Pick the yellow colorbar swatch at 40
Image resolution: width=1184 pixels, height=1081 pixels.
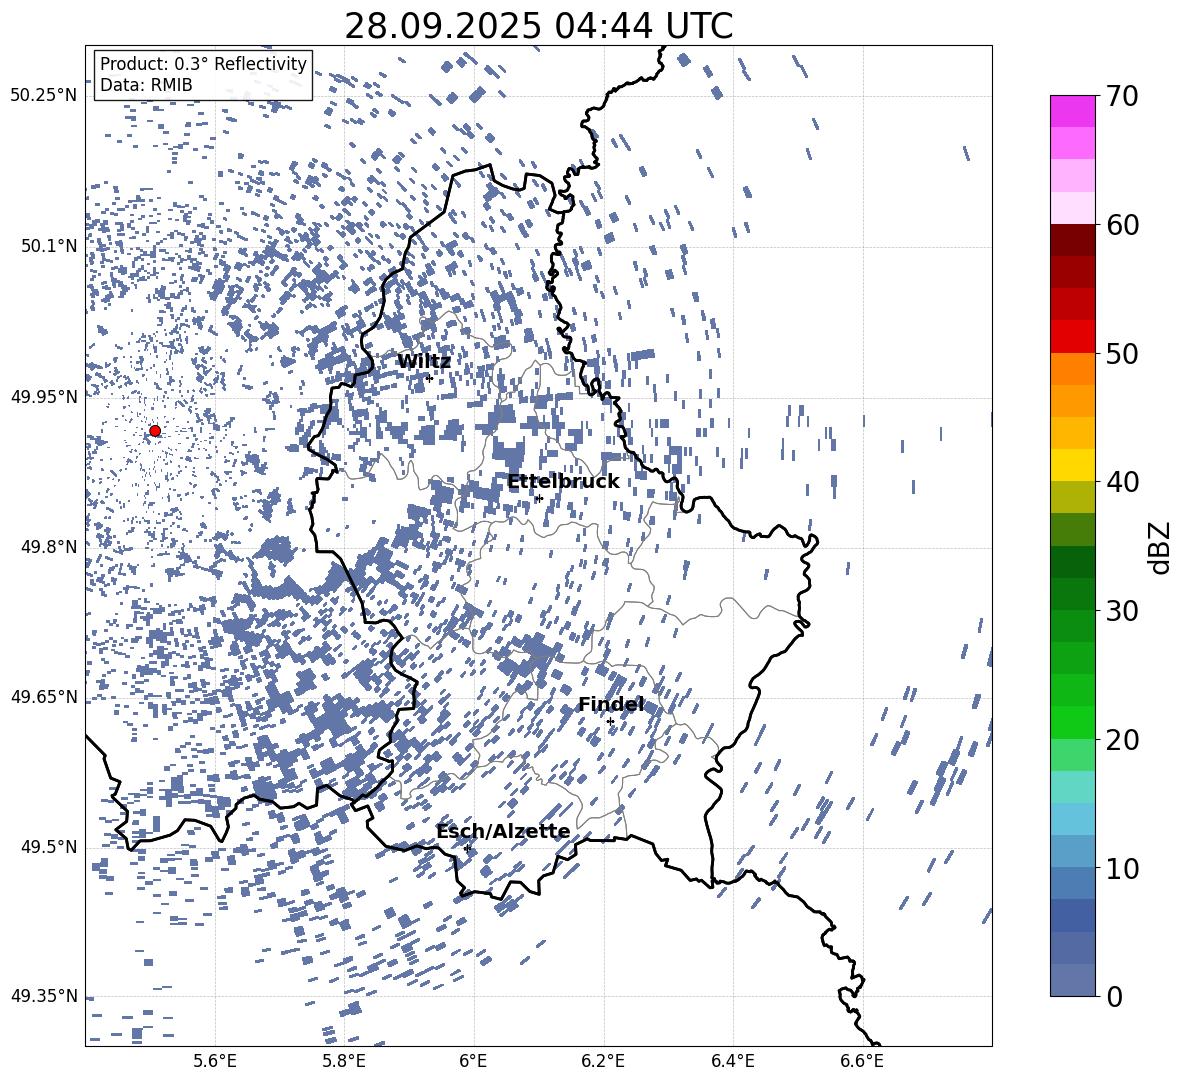pos(1072,465)
